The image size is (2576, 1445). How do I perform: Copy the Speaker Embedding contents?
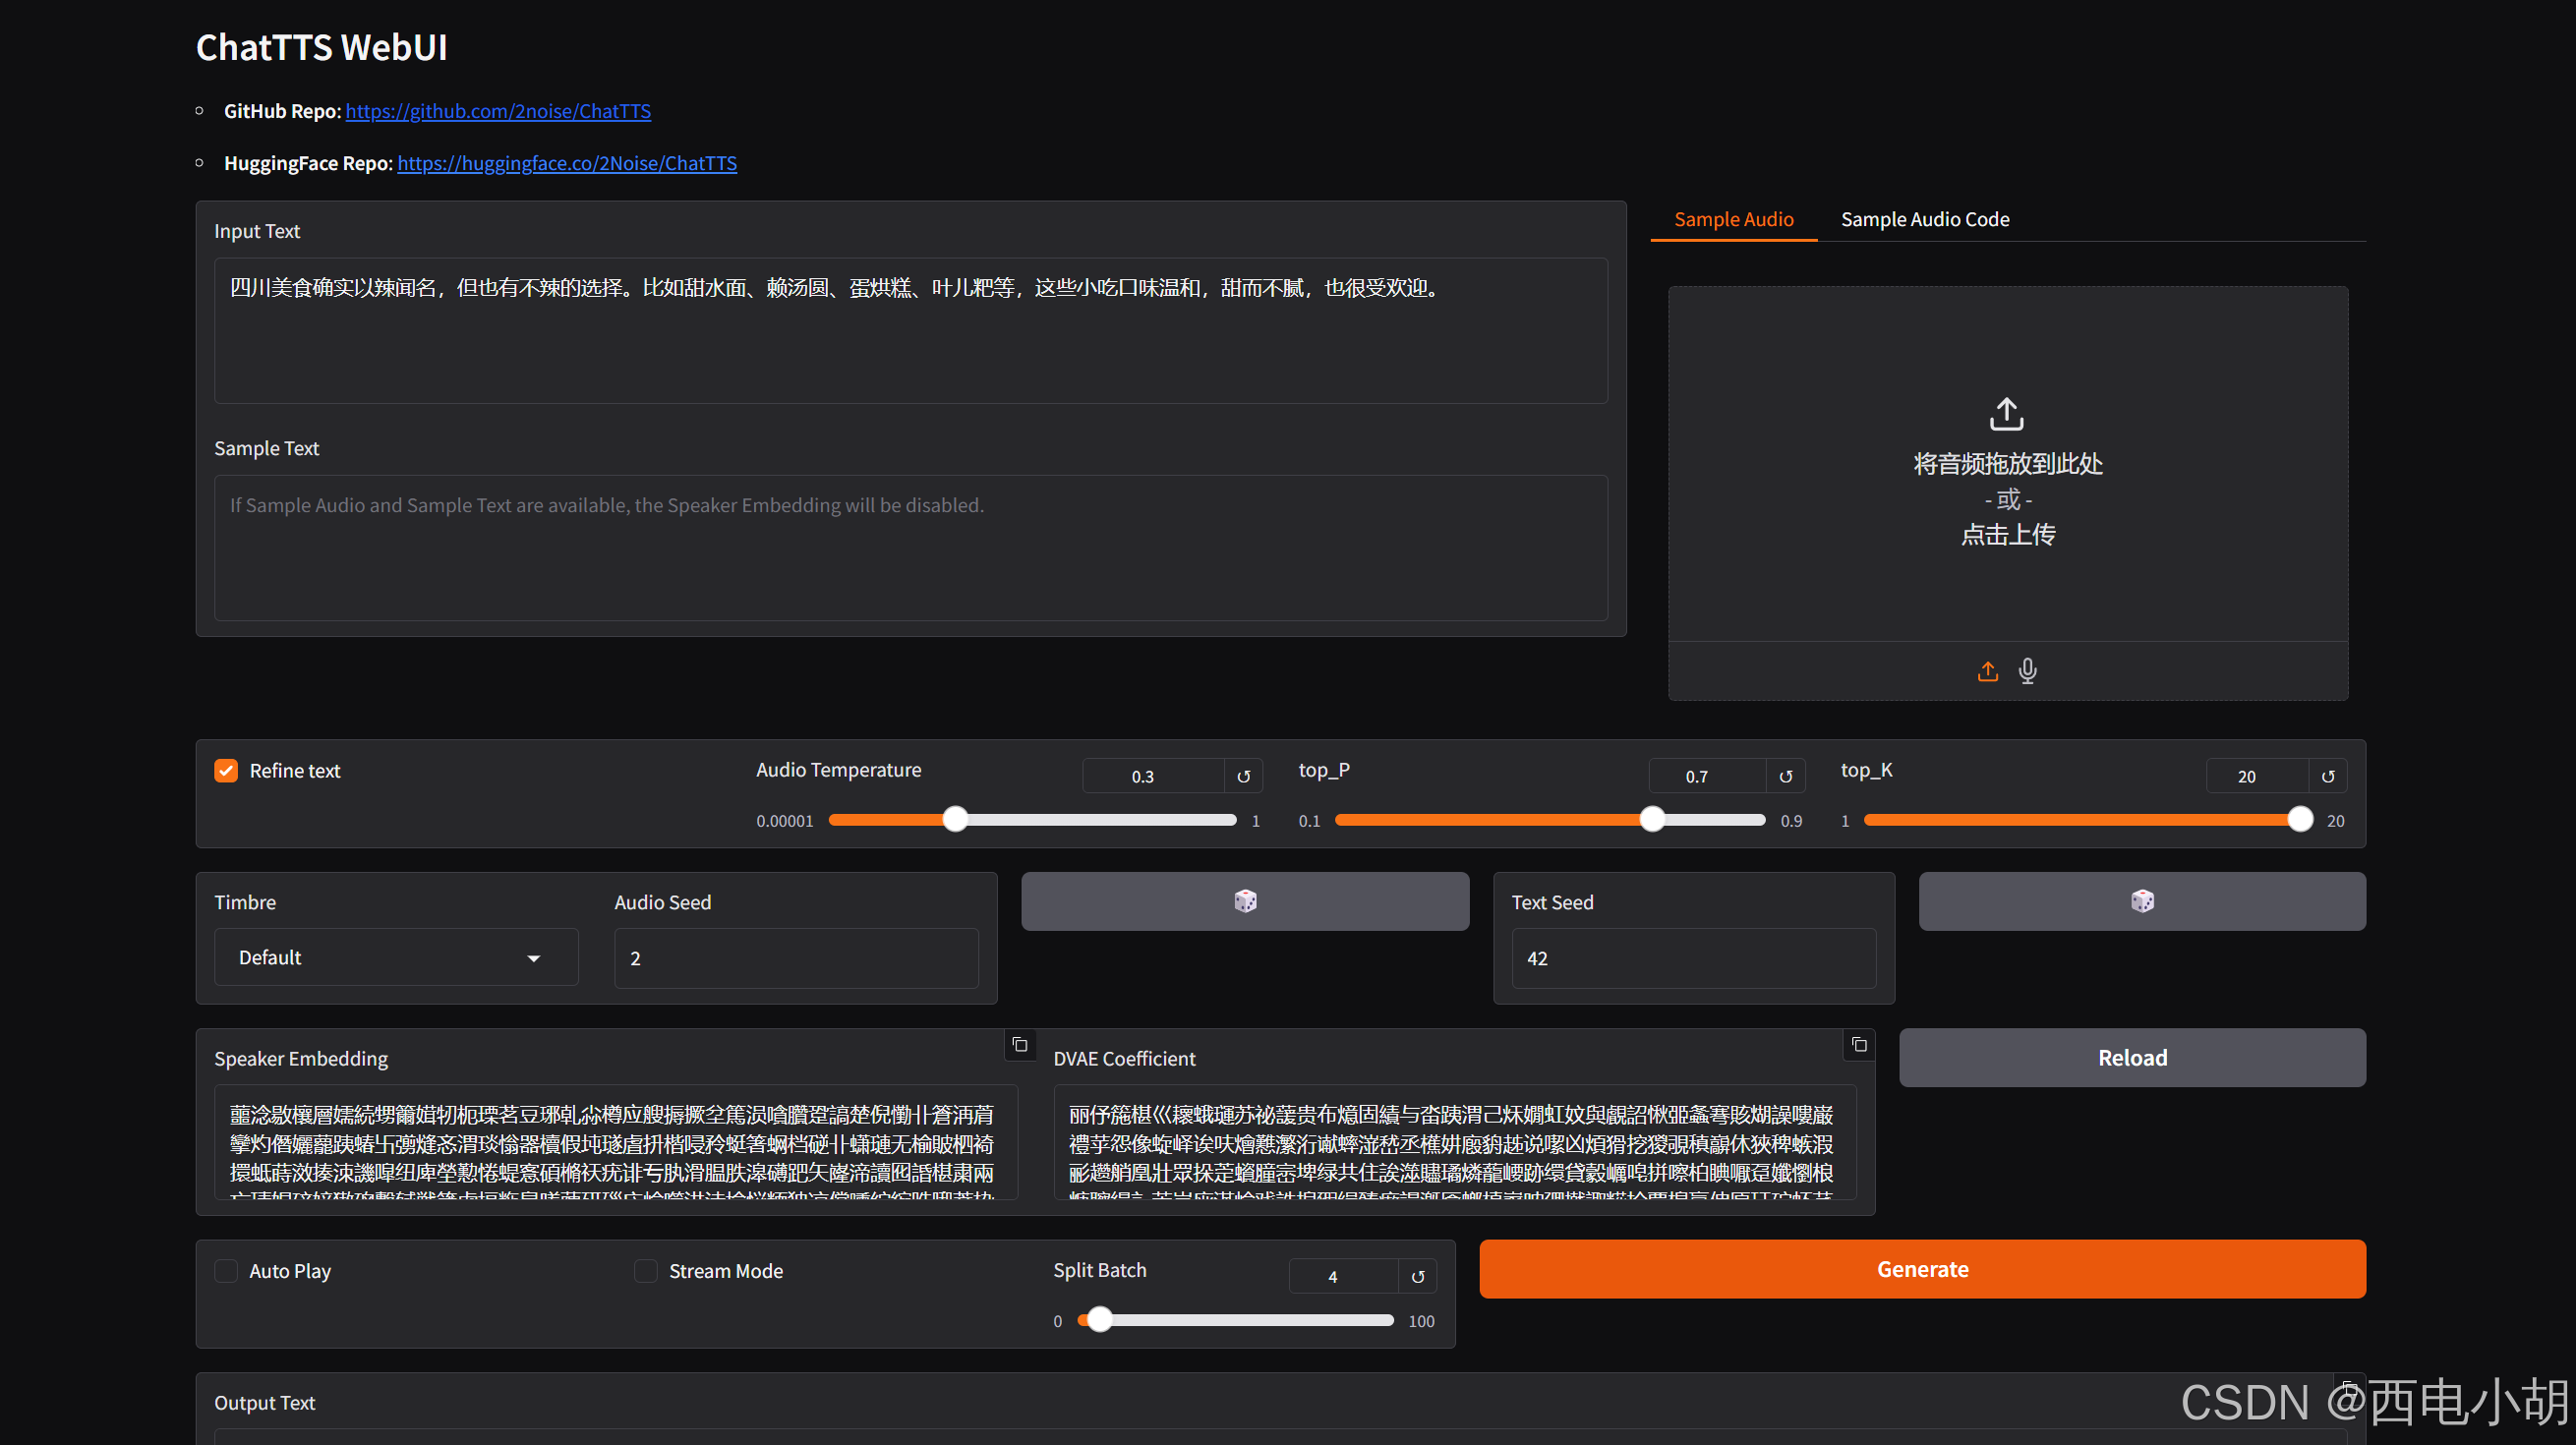(1019, 1045)
